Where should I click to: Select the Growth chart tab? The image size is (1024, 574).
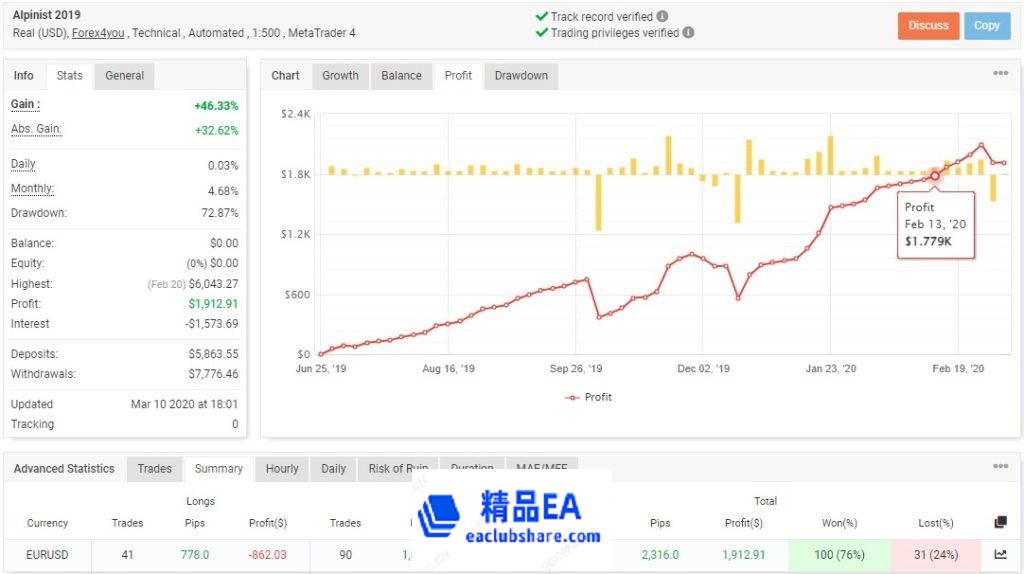coord(340,76)
